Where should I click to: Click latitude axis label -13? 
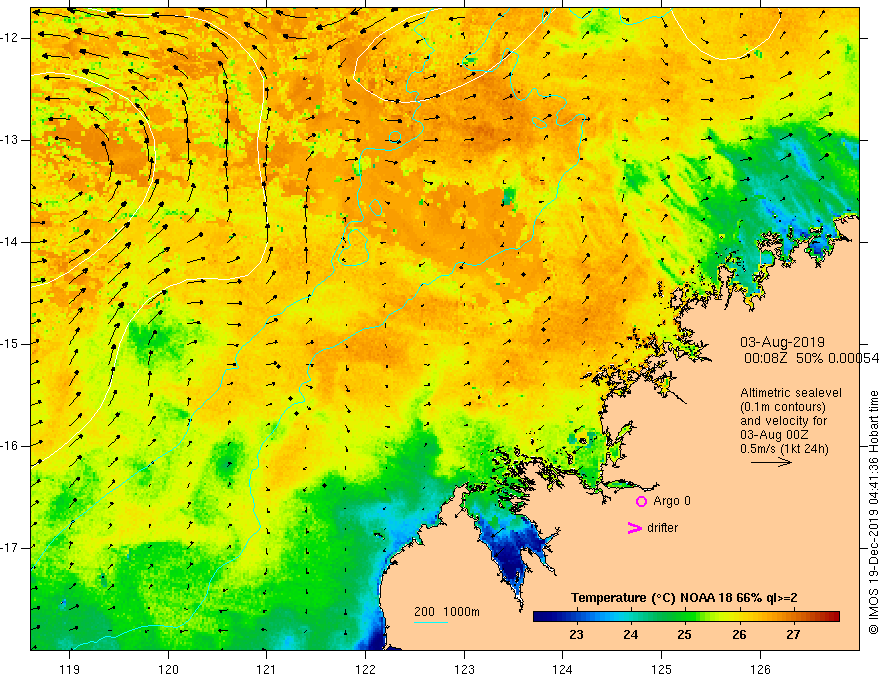coord(10,140)
